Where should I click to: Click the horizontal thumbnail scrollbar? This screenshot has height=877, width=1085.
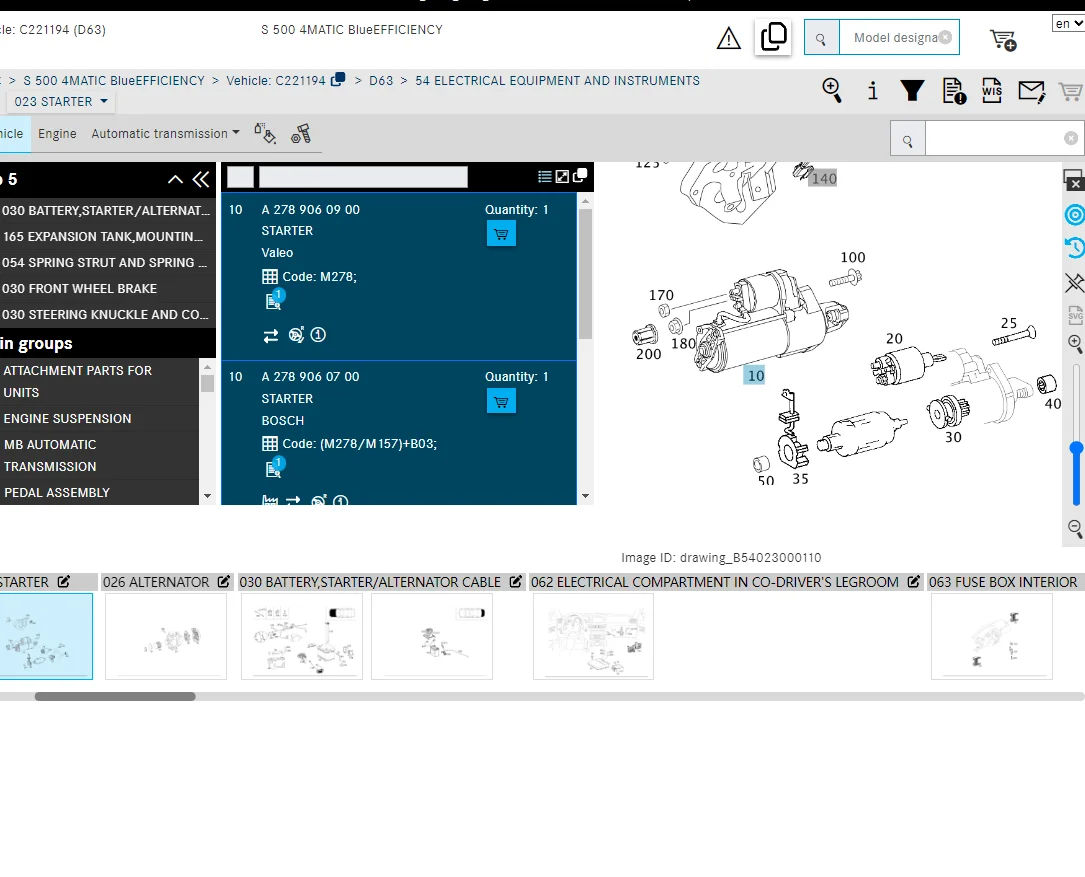(115, 696)
